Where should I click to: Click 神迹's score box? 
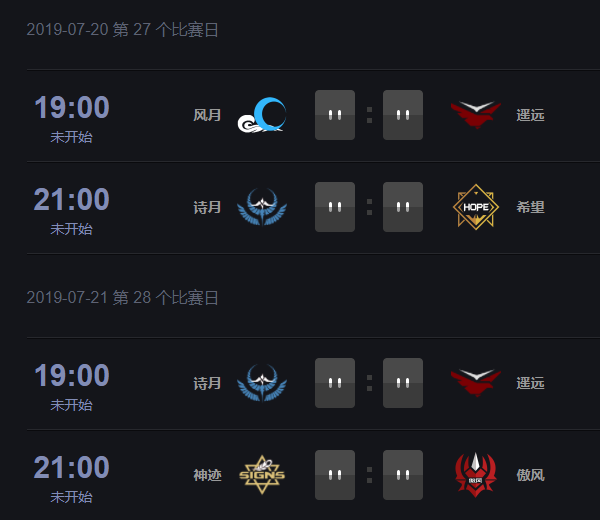coord(335,475)
